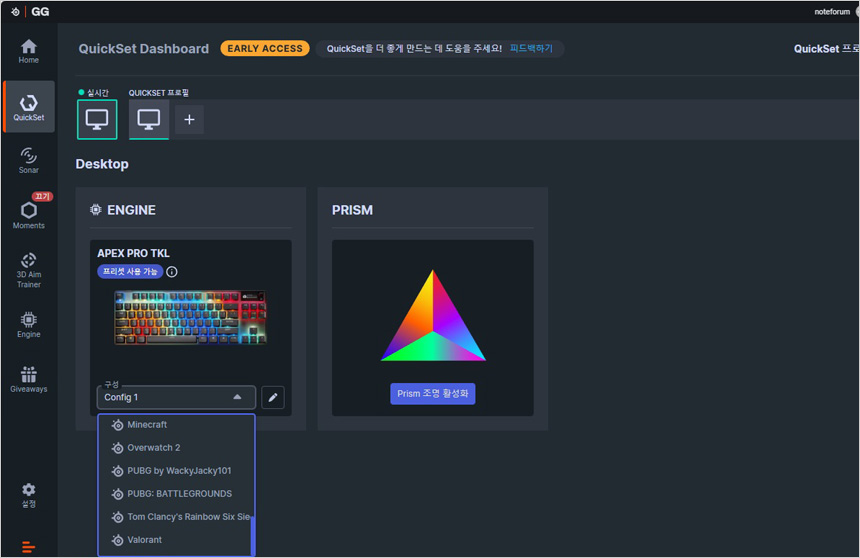
Task: Choose Overwatch 2 config from list
Action: pos(176,448)
